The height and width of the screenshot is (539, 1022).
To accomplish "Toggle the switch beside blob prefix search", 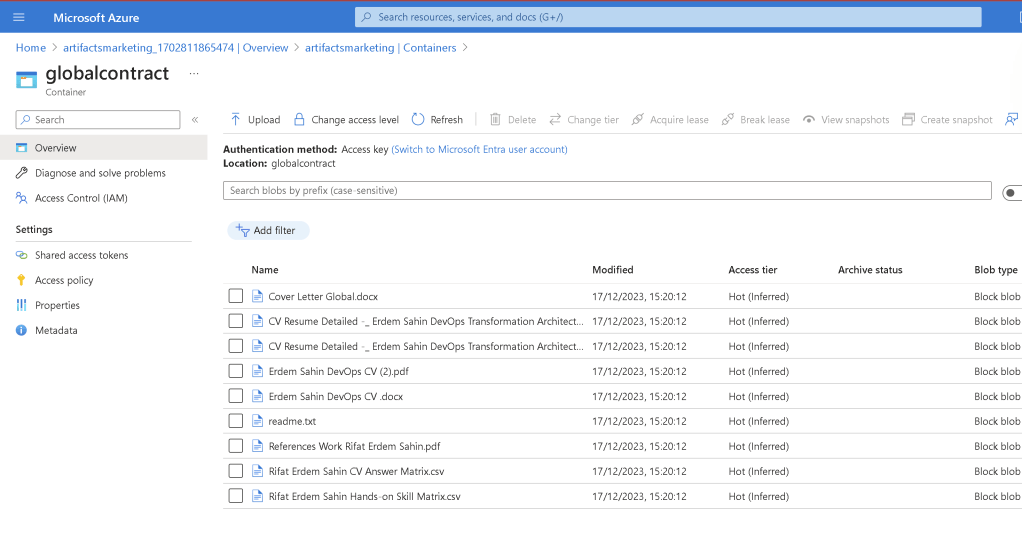I will tap(1012, 193).
